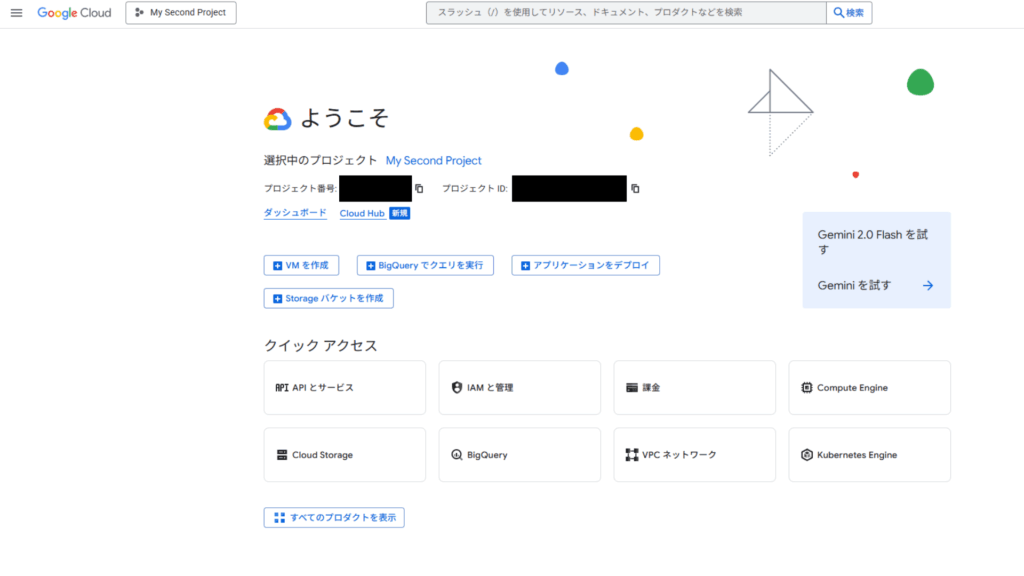The width and height of the screenshot is (1024, 576).
Task: Click the Compute Engine chip icon
Action: pyautogui.click(x=807, y=388)
